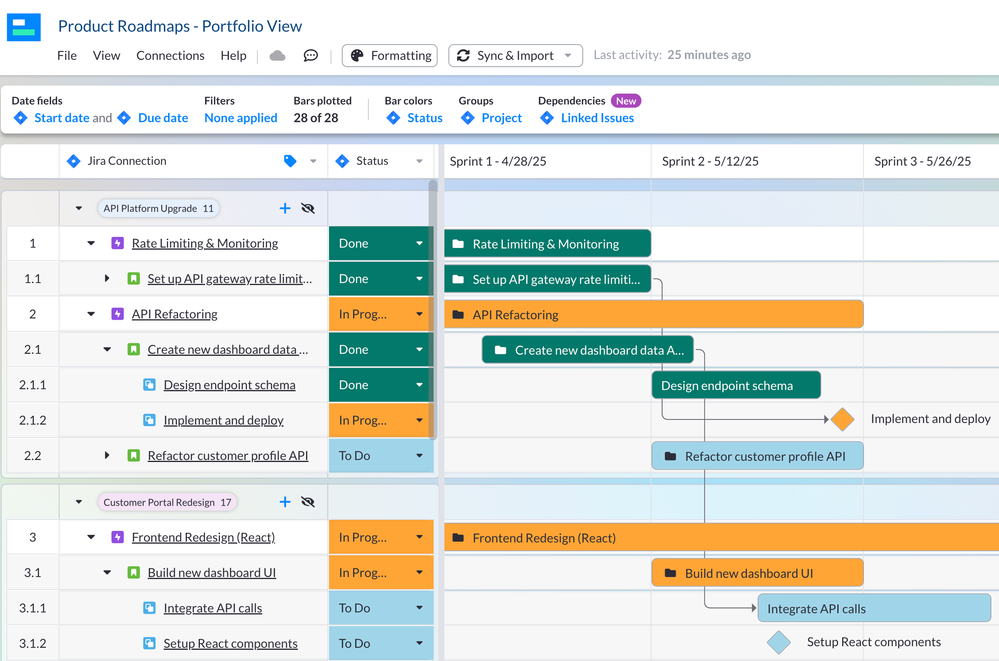This screenshot has width=999, height=661.
Task: Open status dropdown for Refactor customer profile API
Action: pos(419,456)
